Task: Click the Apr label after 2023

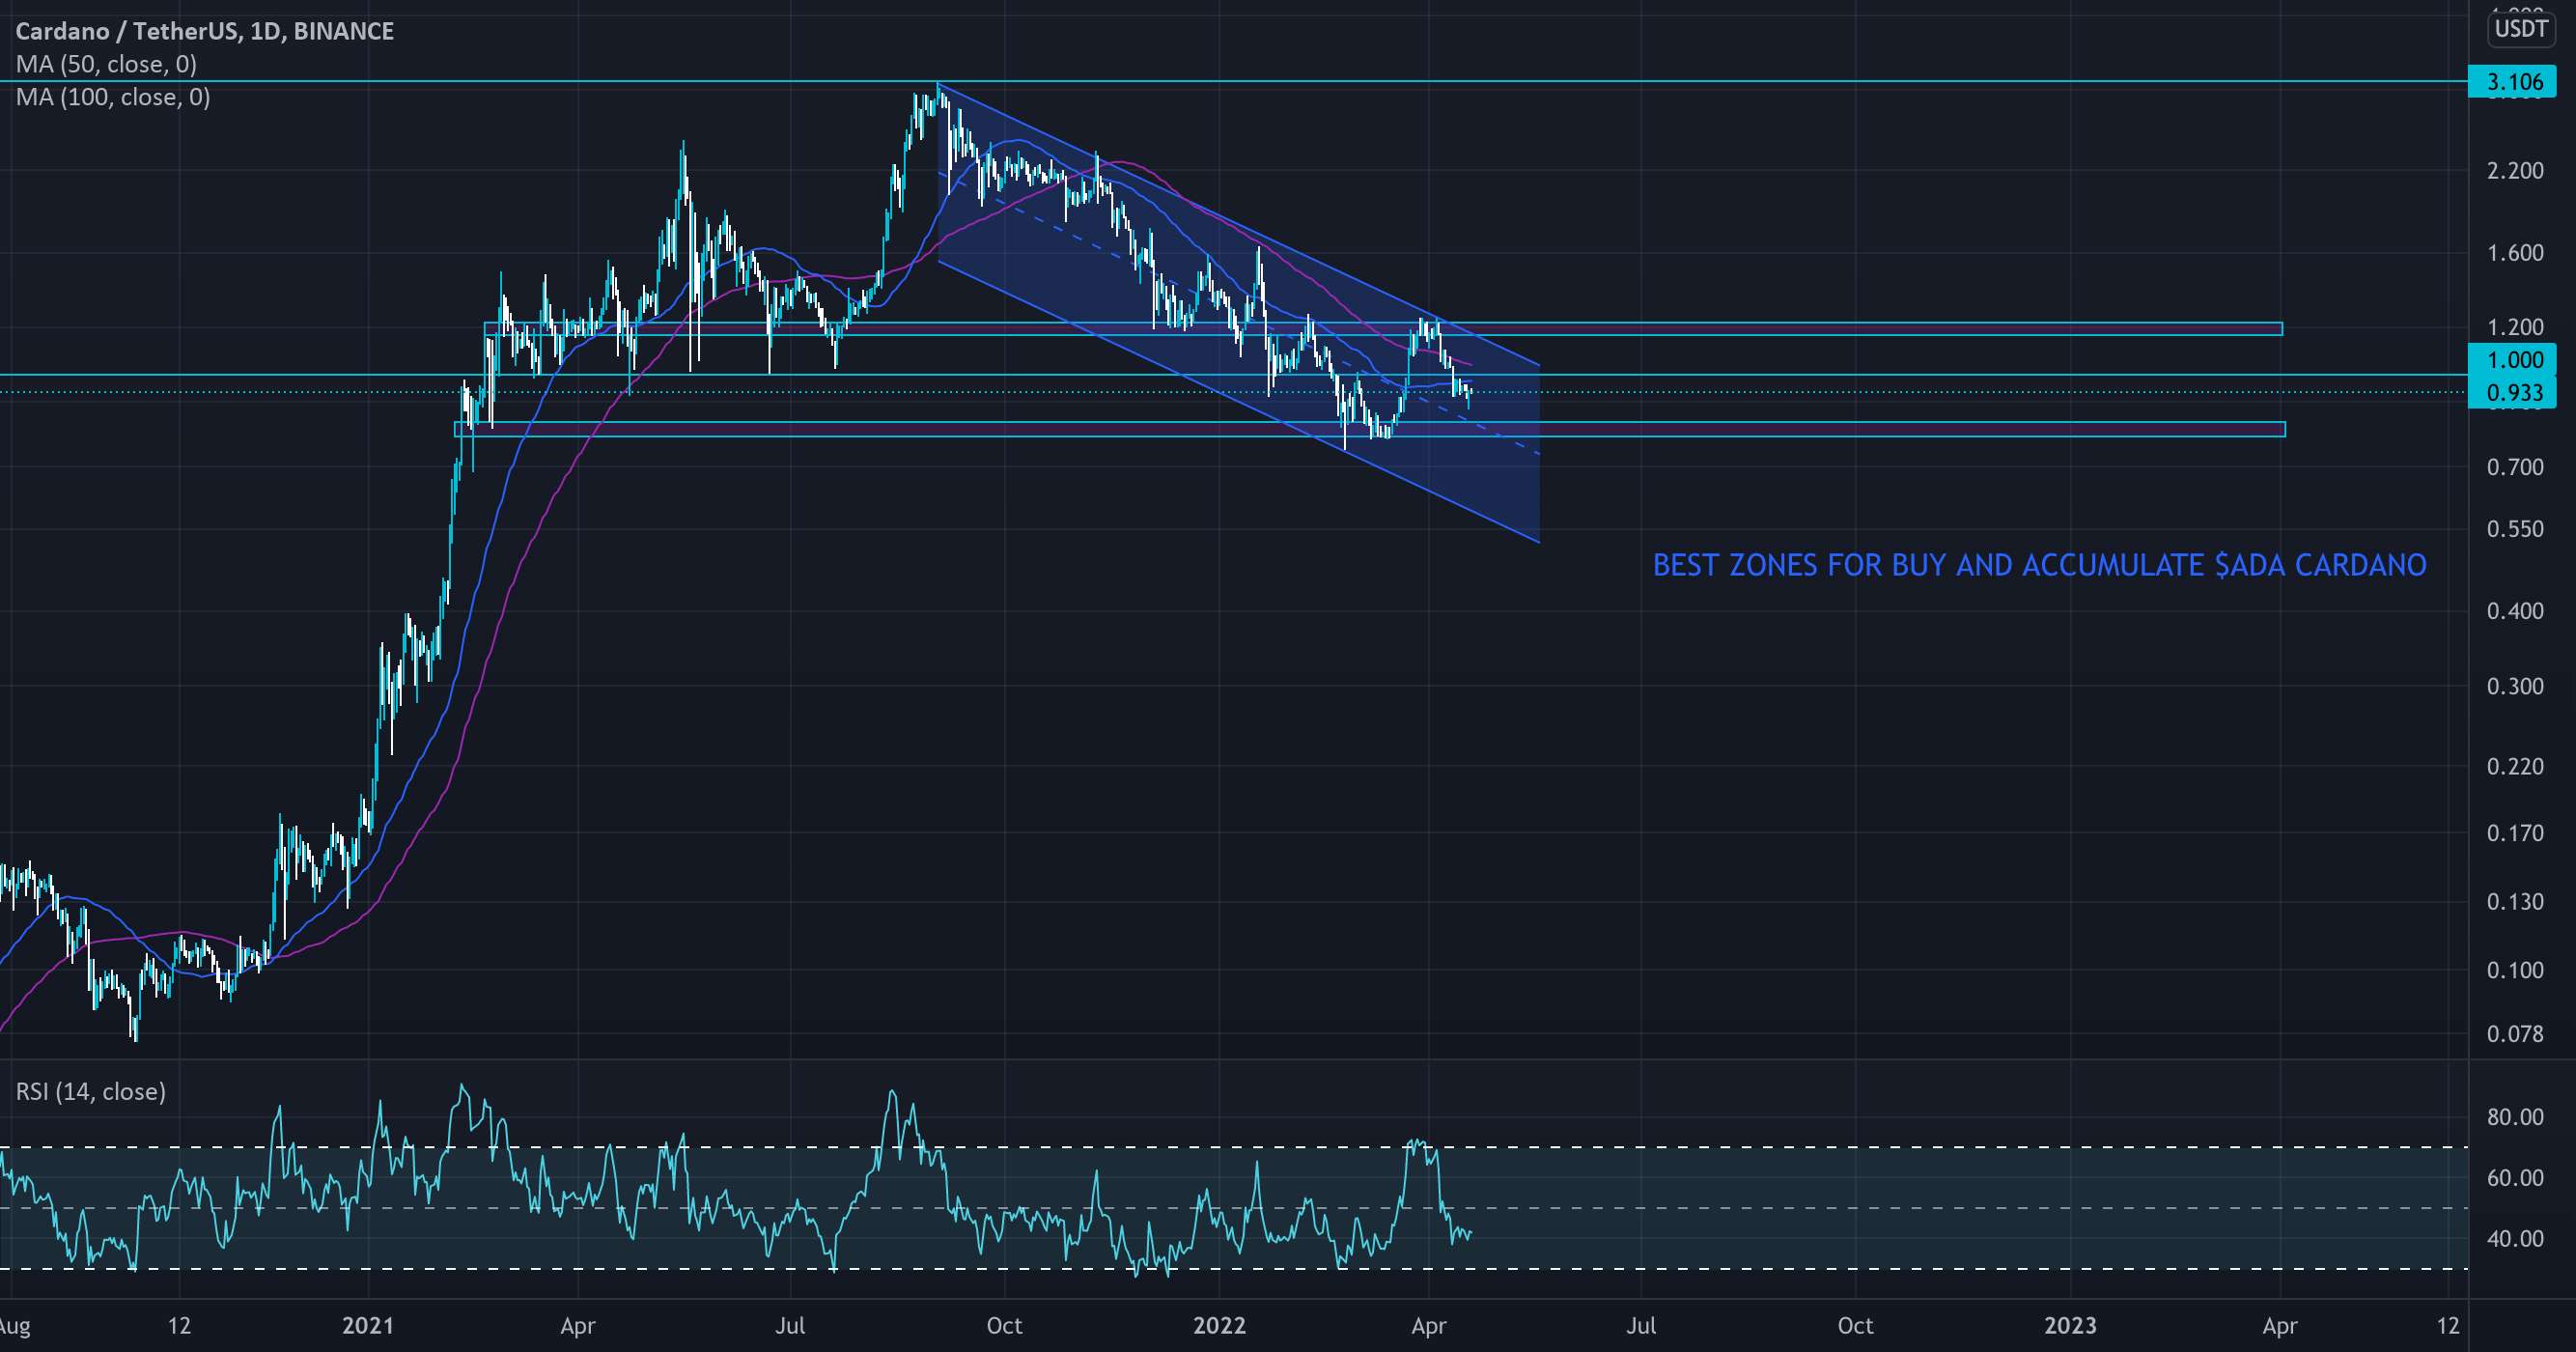Action: 2279,1326
